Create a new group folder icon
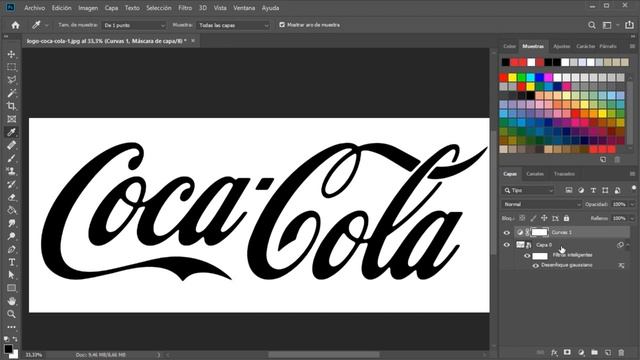Image resolution: width=640 pixels, height=360 pixels. [594, 353]
